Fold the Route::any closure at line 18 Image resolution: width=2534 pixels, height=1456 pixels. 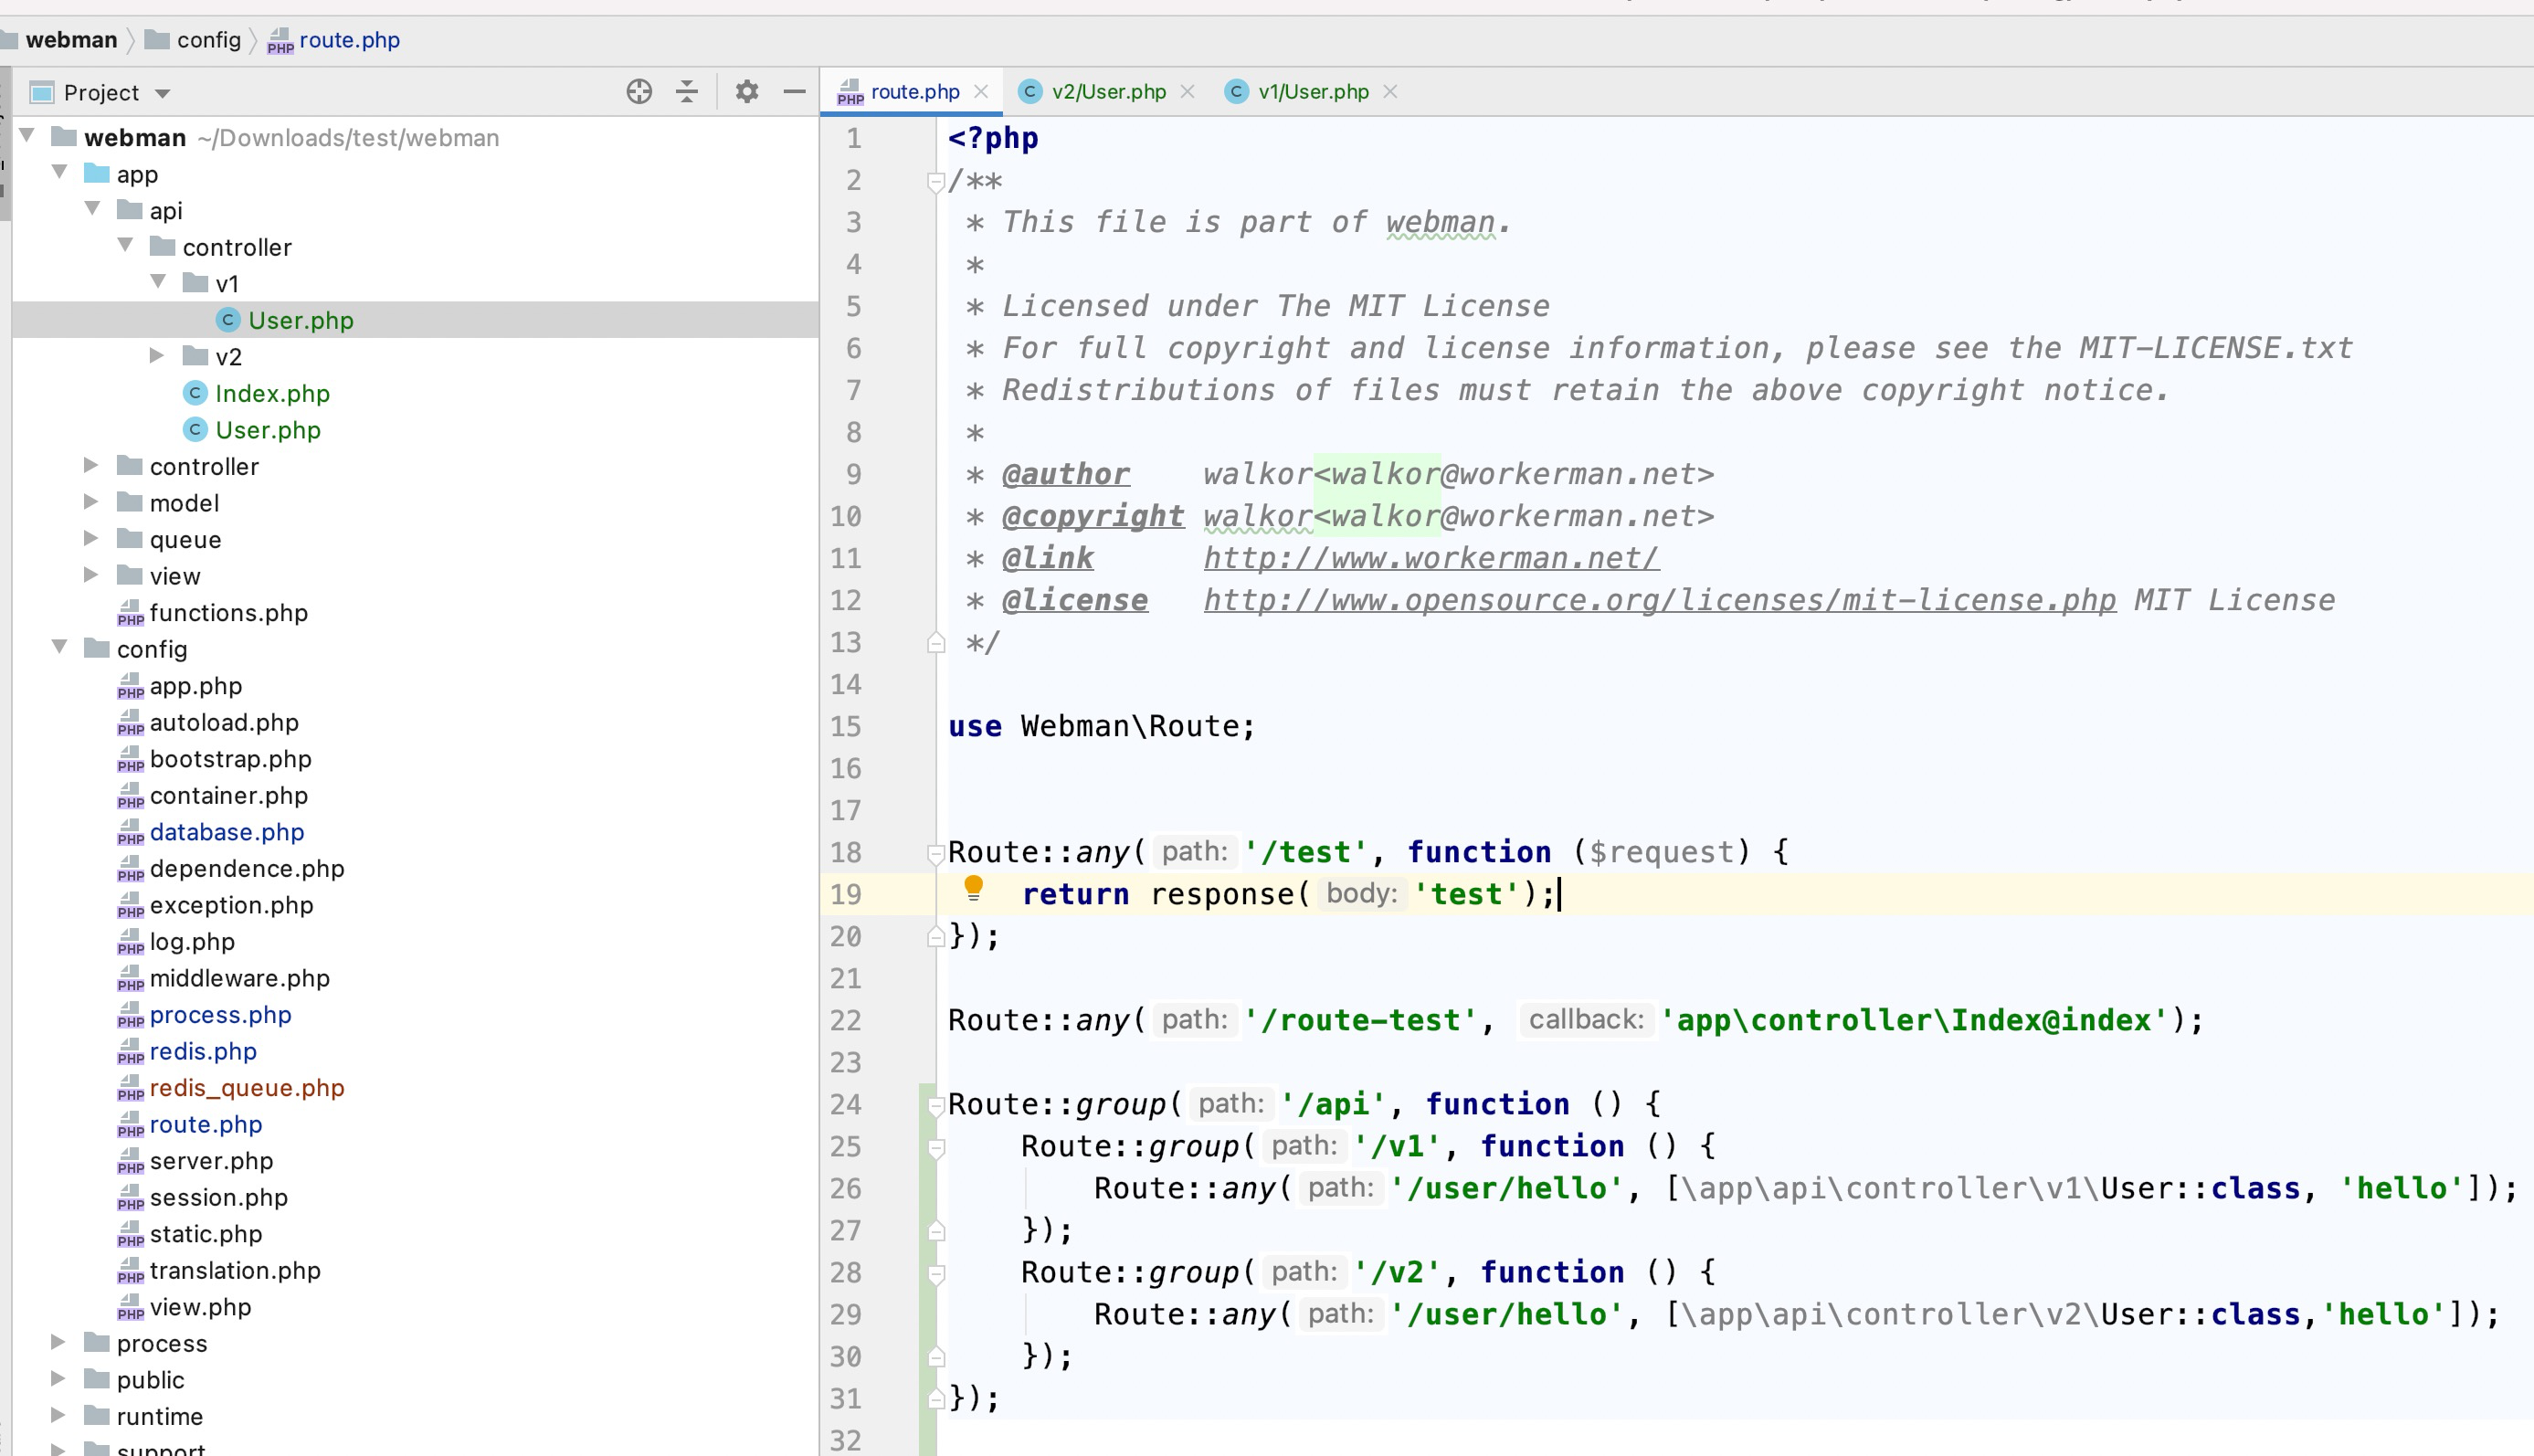pyautogui.click(x=936, y=853)
